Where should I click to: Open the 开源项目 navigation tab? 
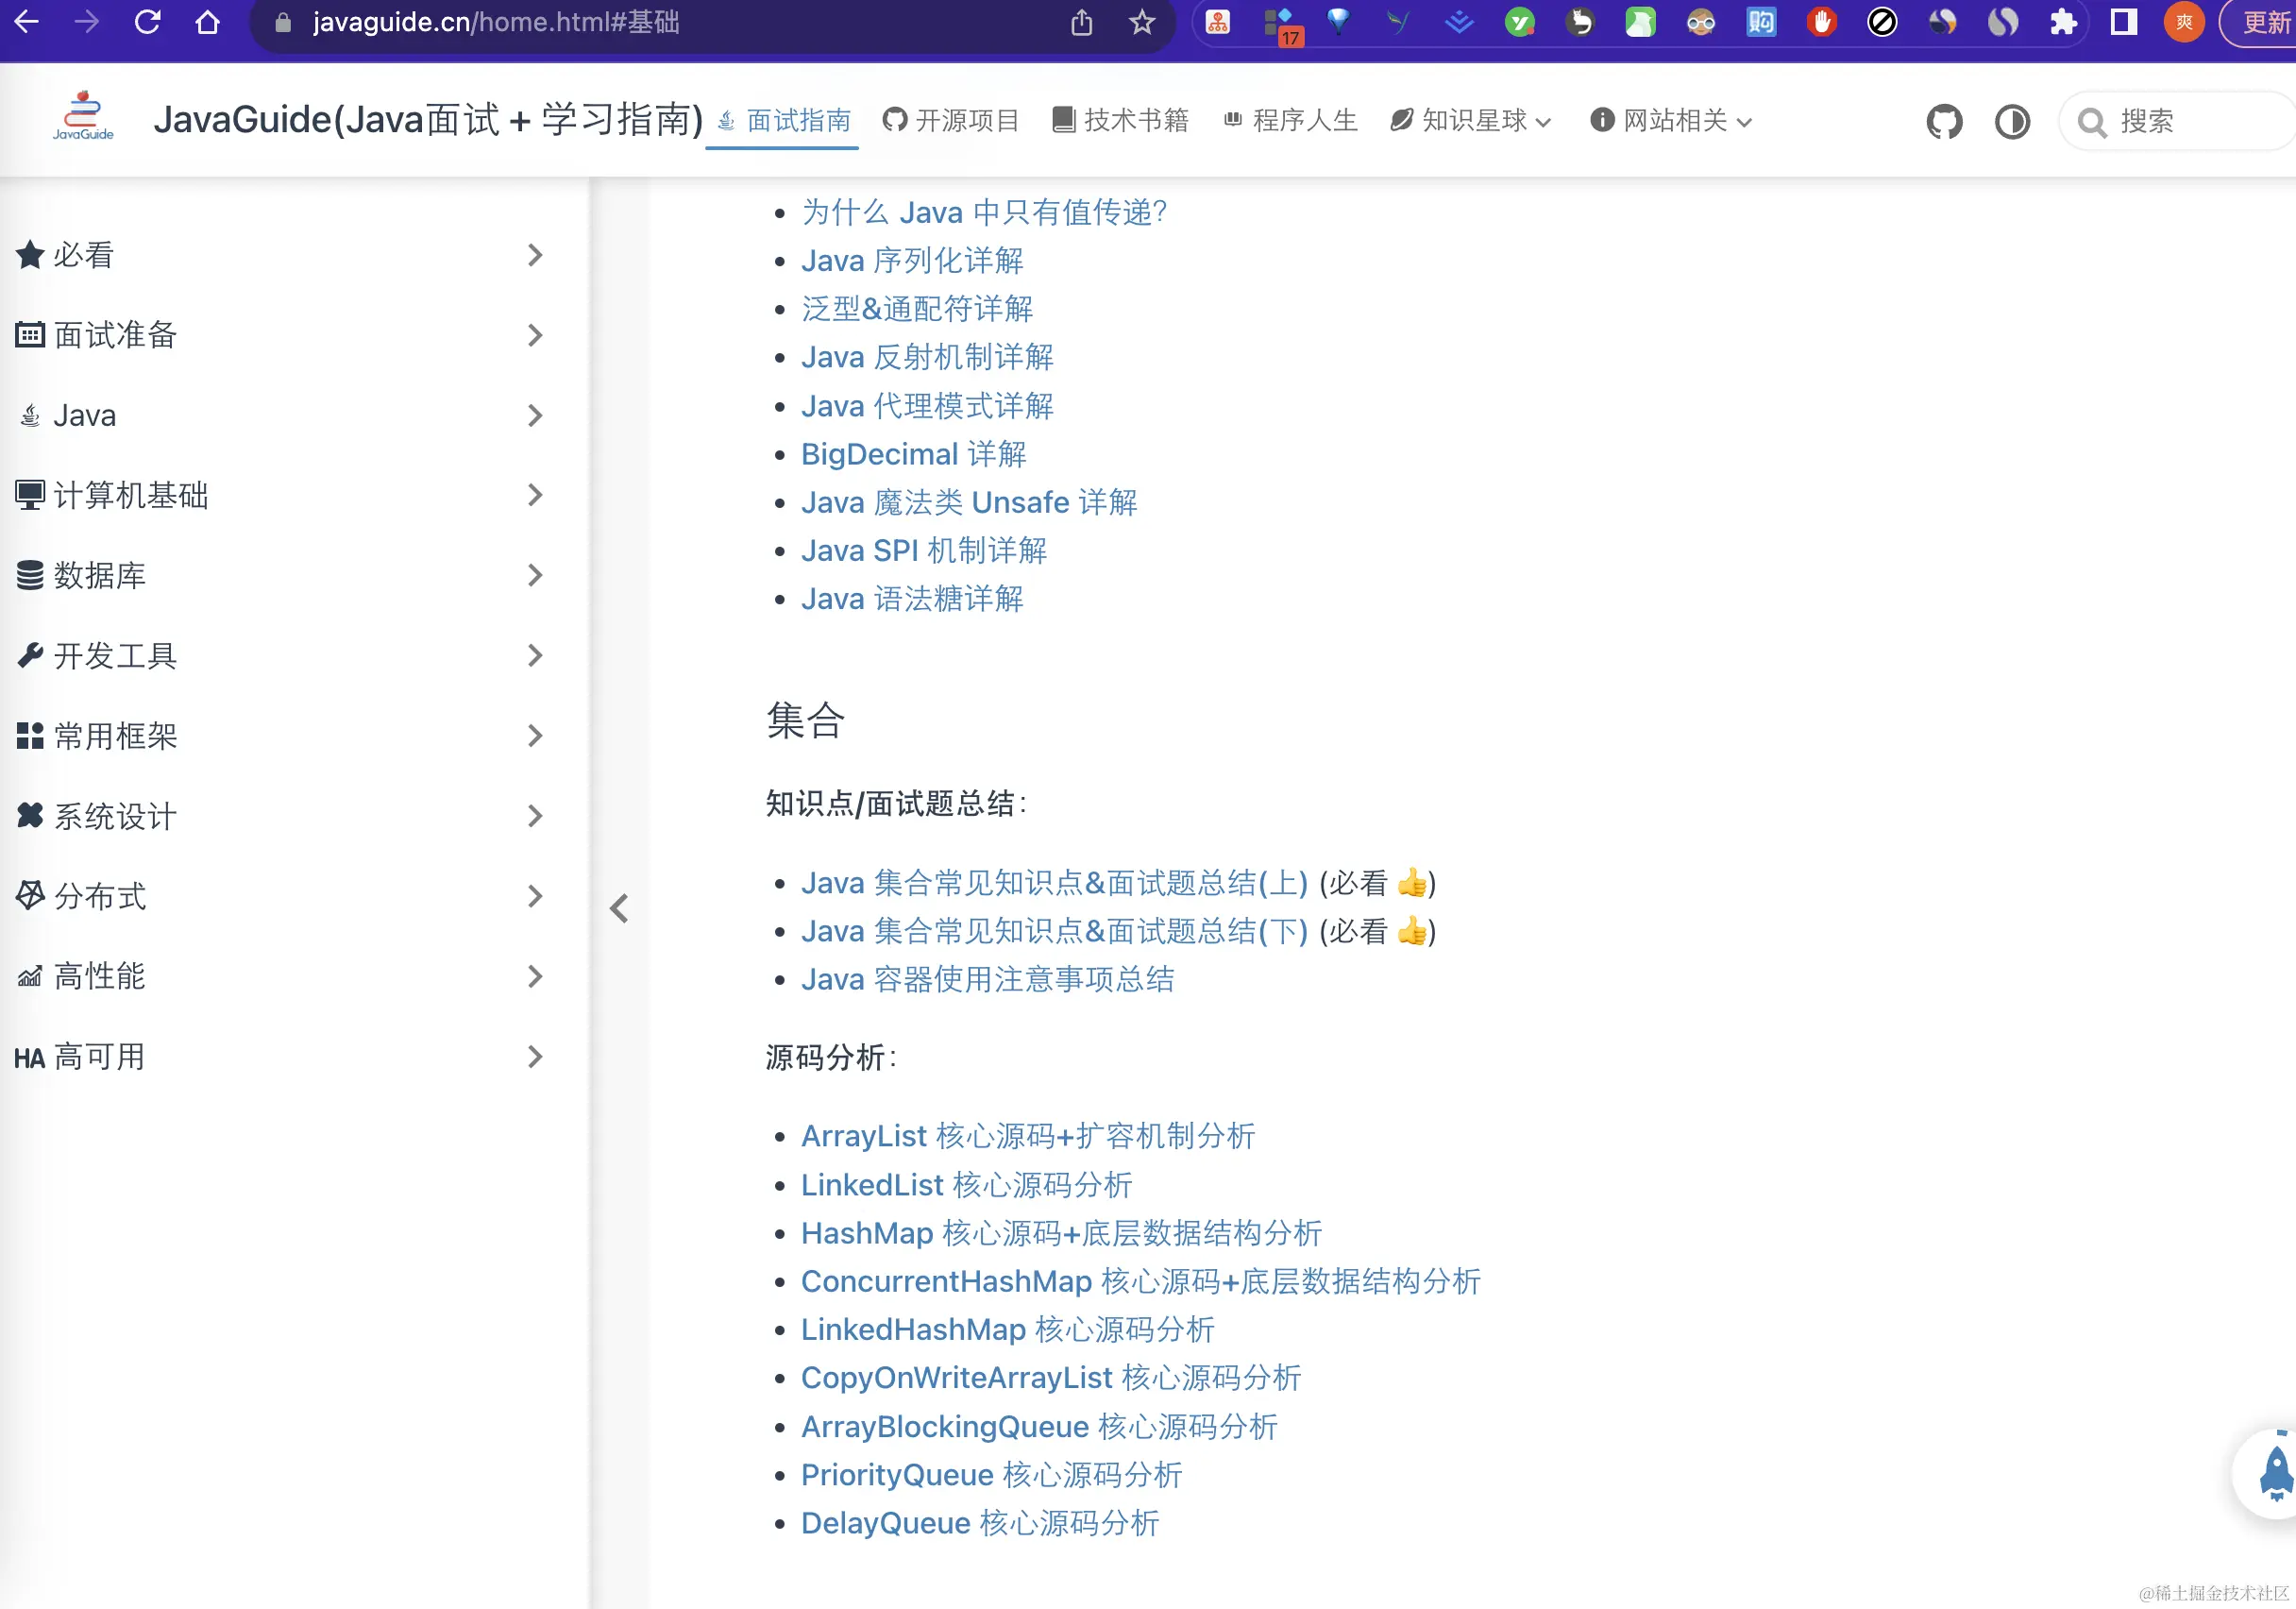(x=951, y=121)
